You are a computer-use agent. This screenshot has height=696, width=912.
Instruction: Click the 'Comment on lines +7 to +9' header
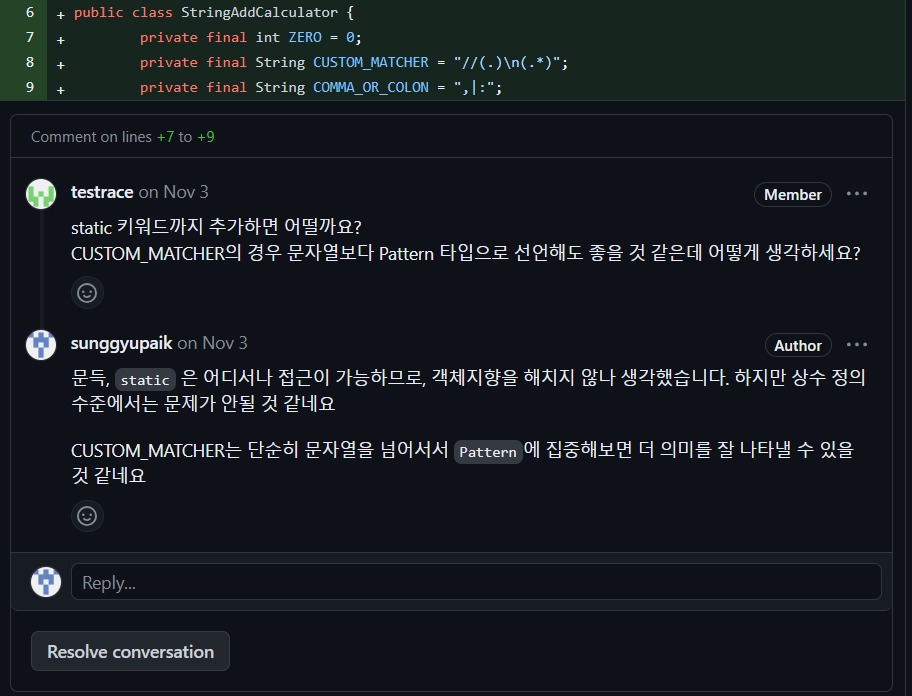tap(123, 137)
